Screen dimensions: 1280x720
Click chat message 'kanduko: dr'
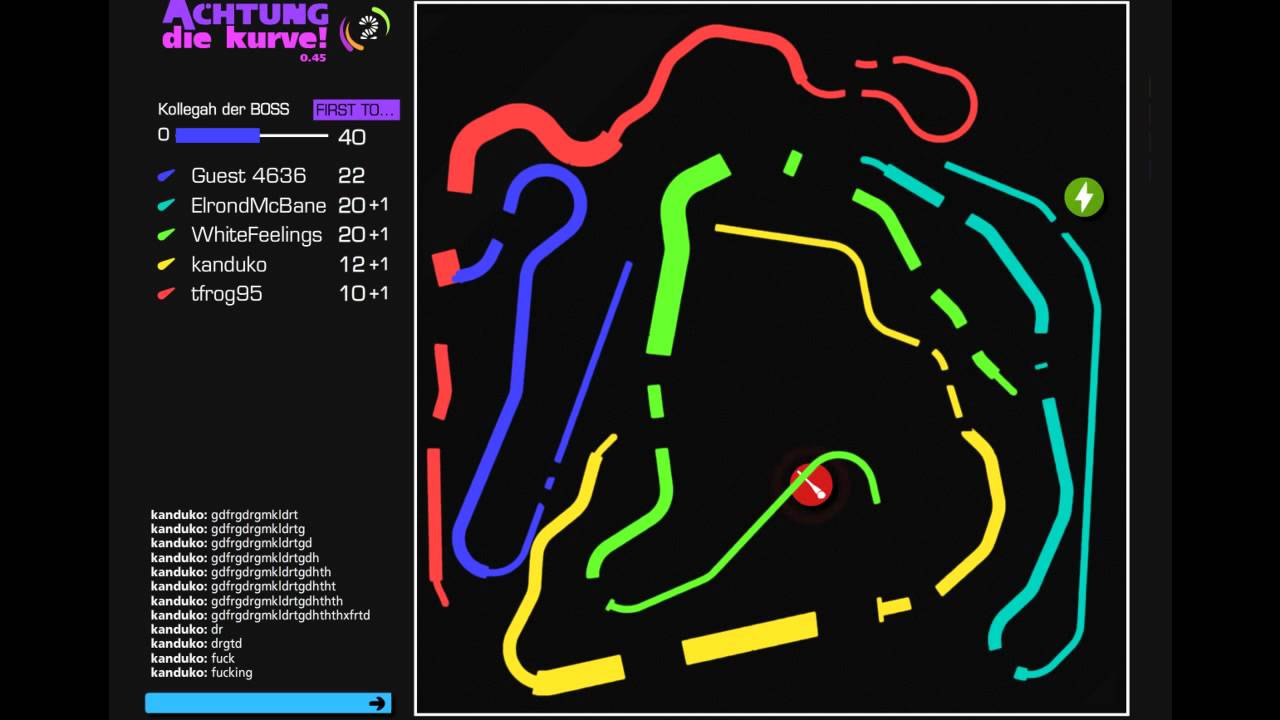[186, 630]
